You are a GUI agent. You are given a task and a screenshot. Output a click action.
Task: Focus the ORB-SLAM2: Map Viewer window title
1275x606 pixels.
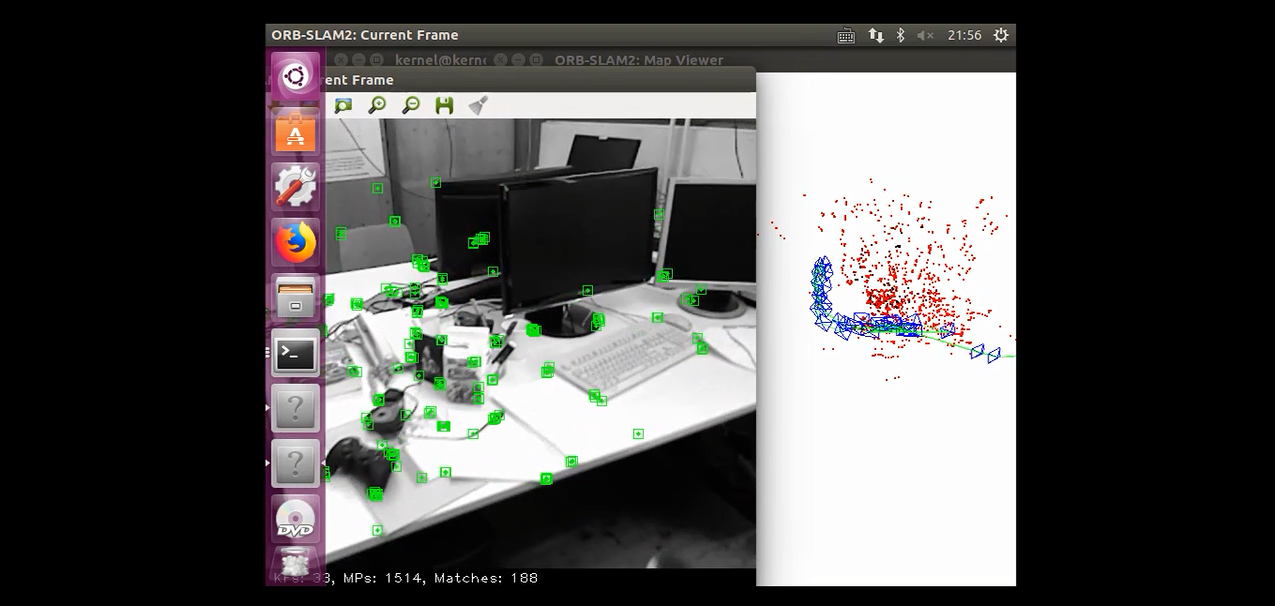coord(639,60)
